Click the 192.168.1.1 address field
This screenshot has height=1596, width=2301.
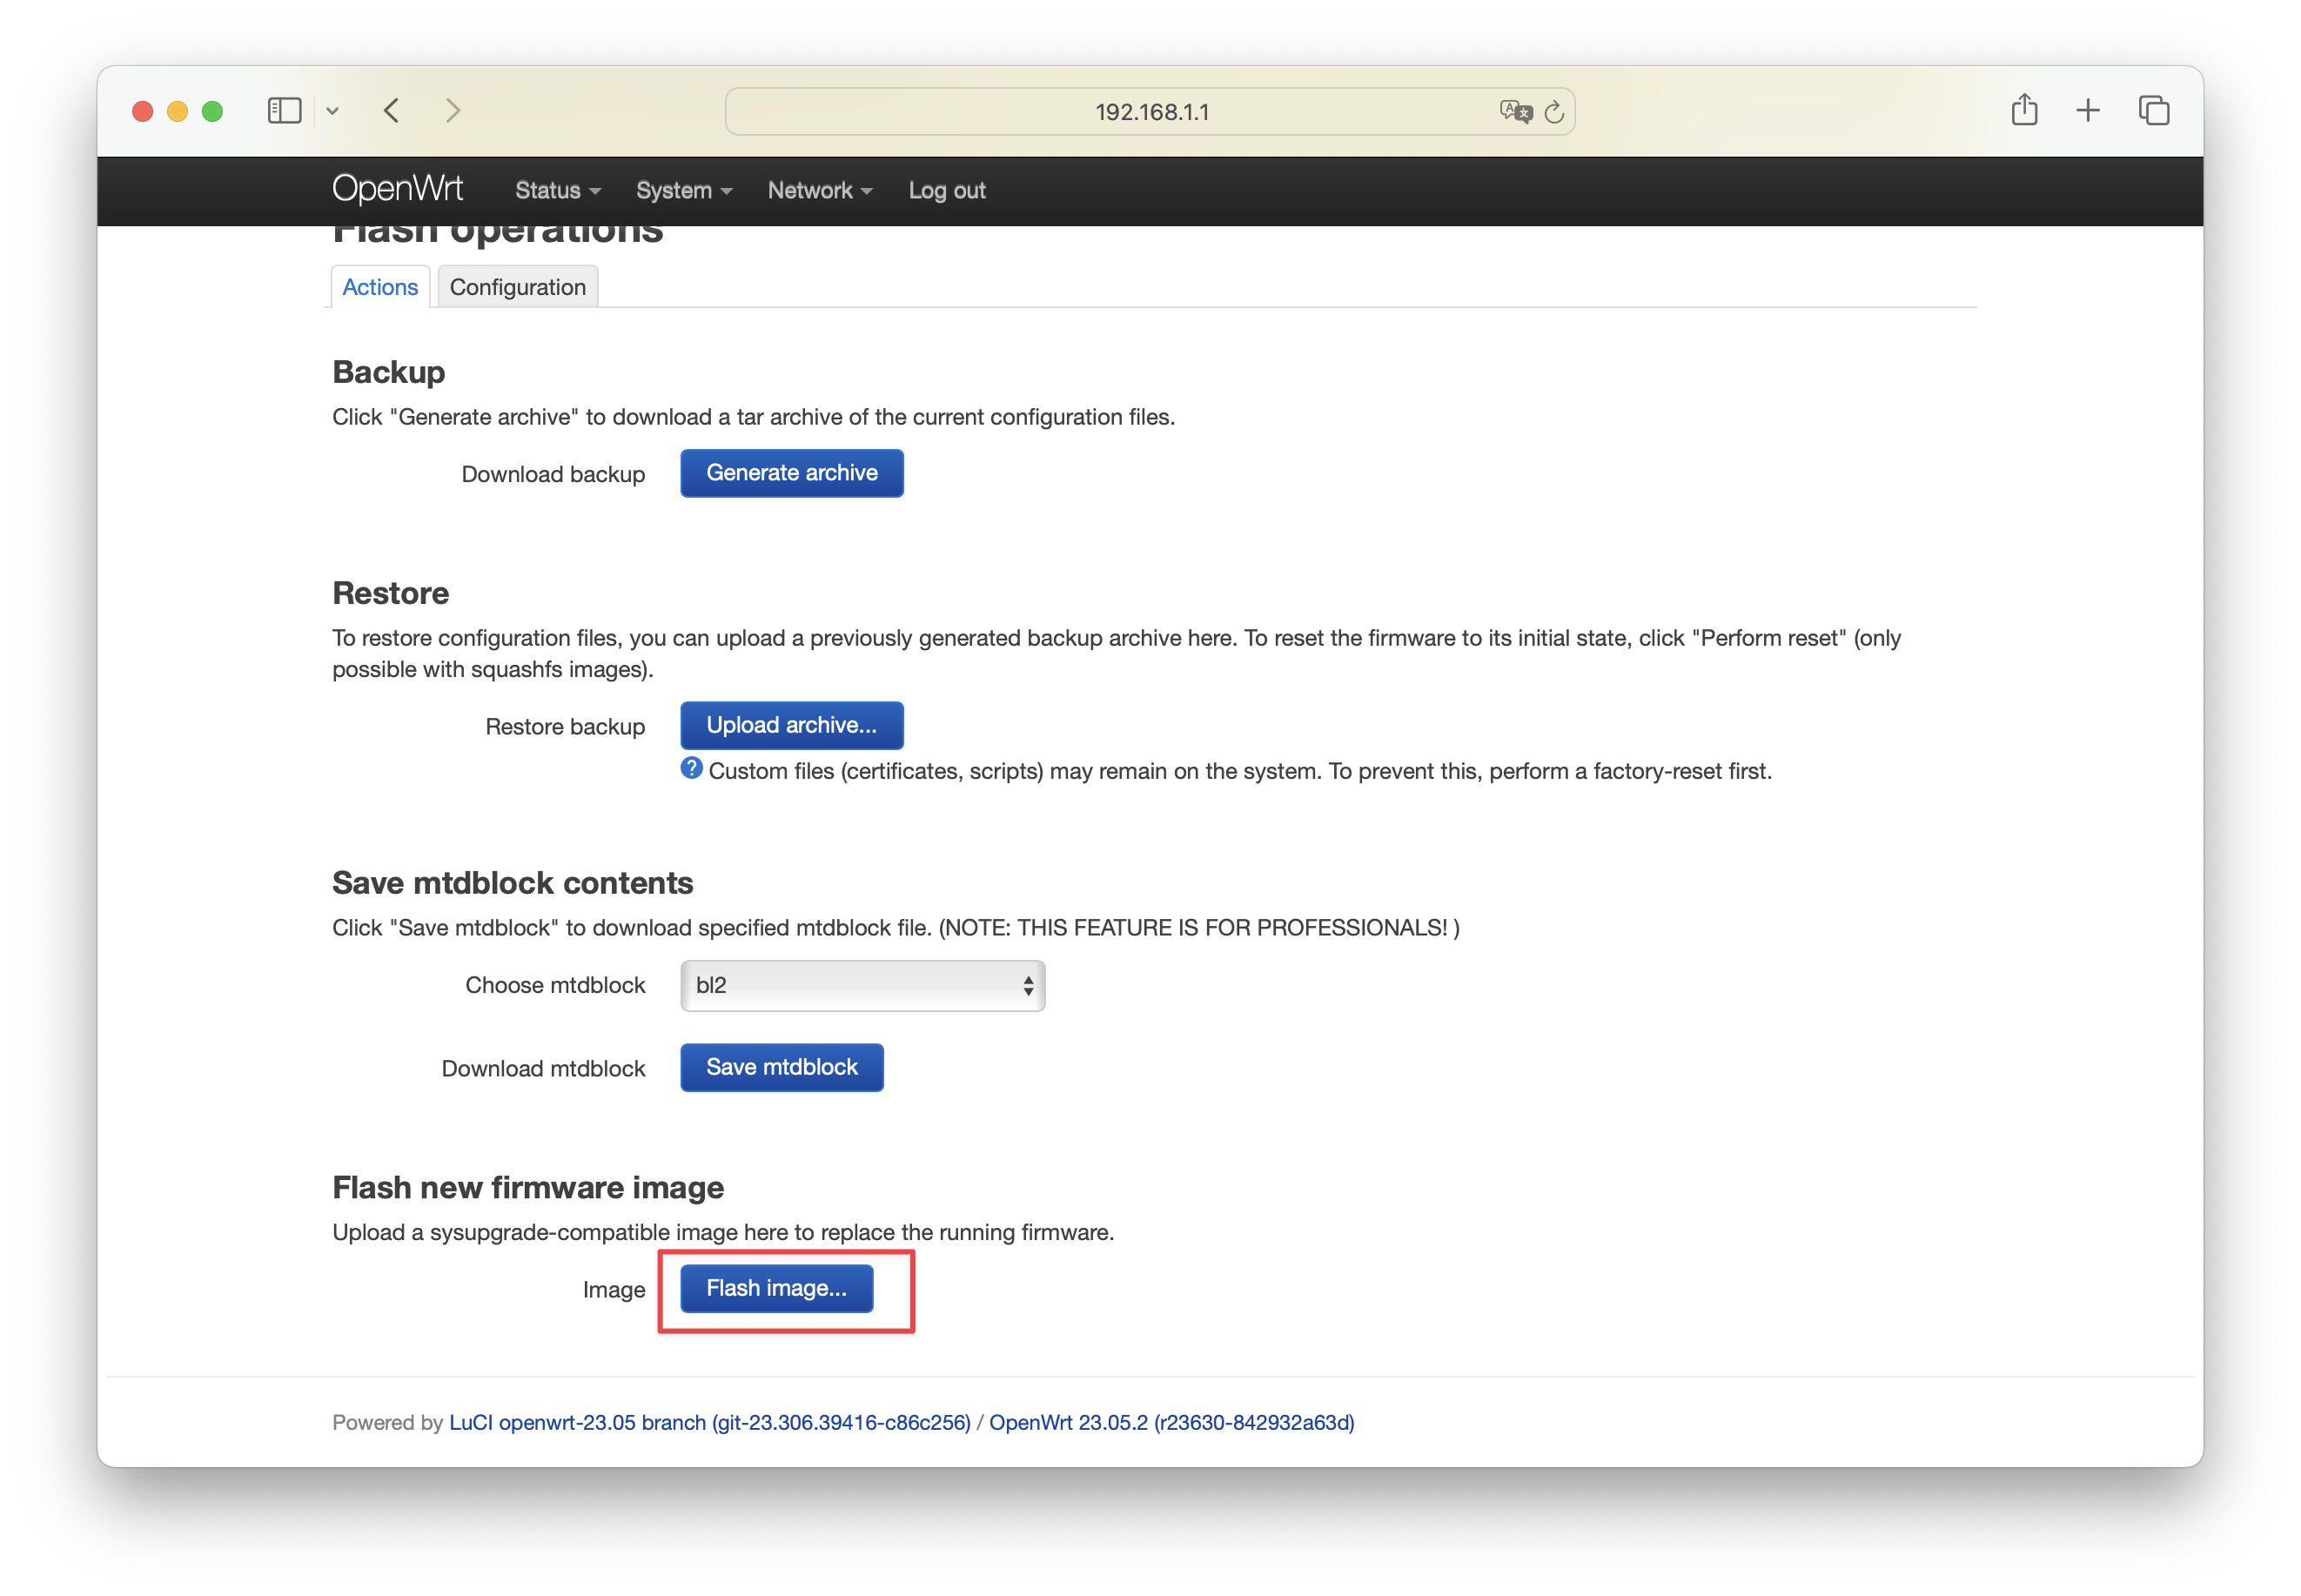click(x=1150, y=112)
